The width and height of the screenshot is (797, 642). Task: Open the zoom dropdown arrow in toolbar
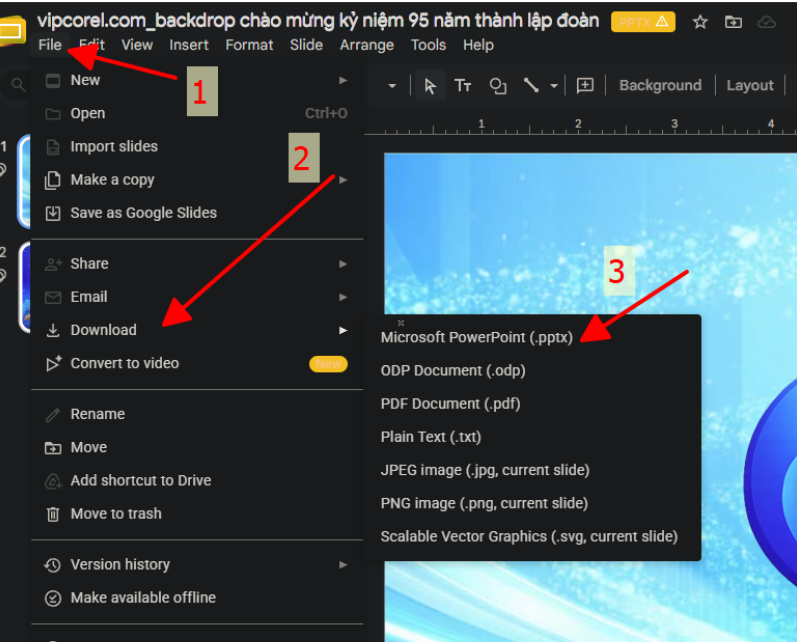point(391,86)
